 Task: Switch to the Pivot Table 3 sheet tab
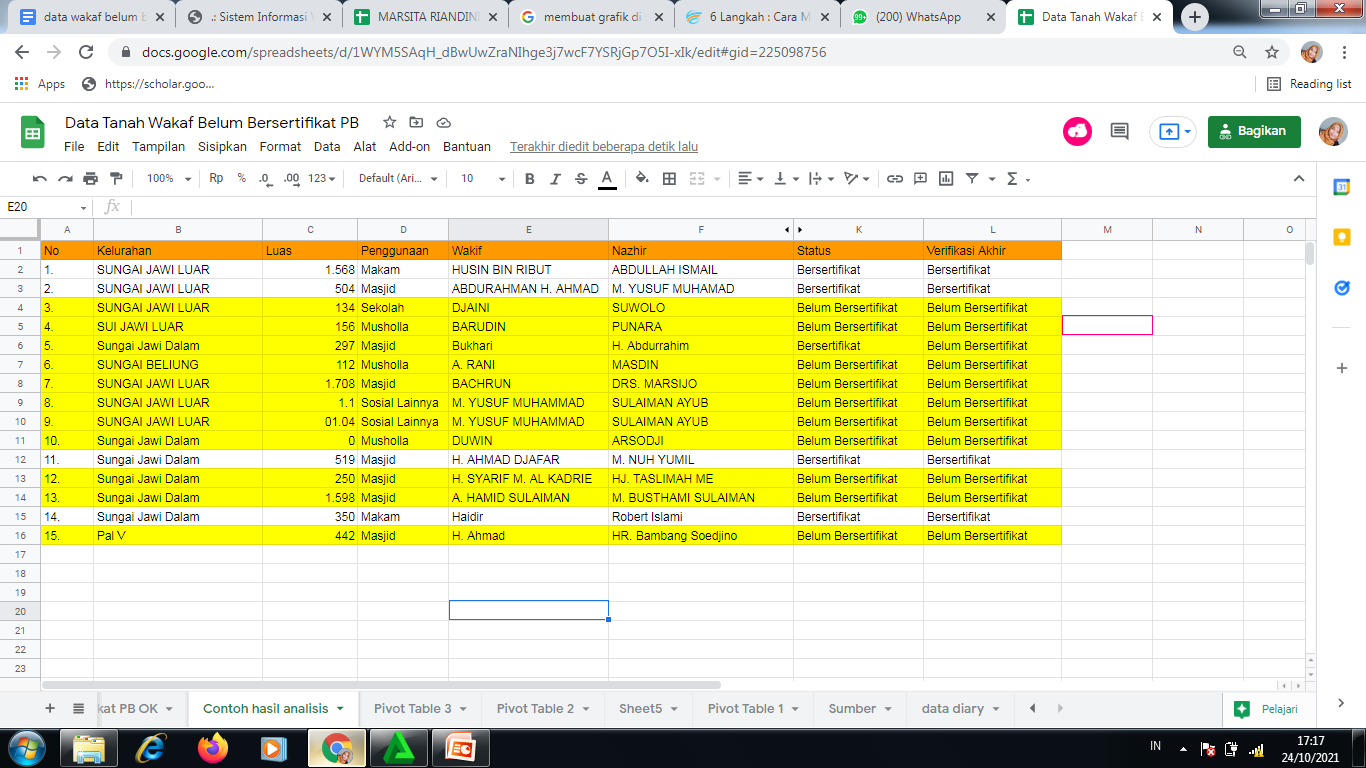pos(413,709)
